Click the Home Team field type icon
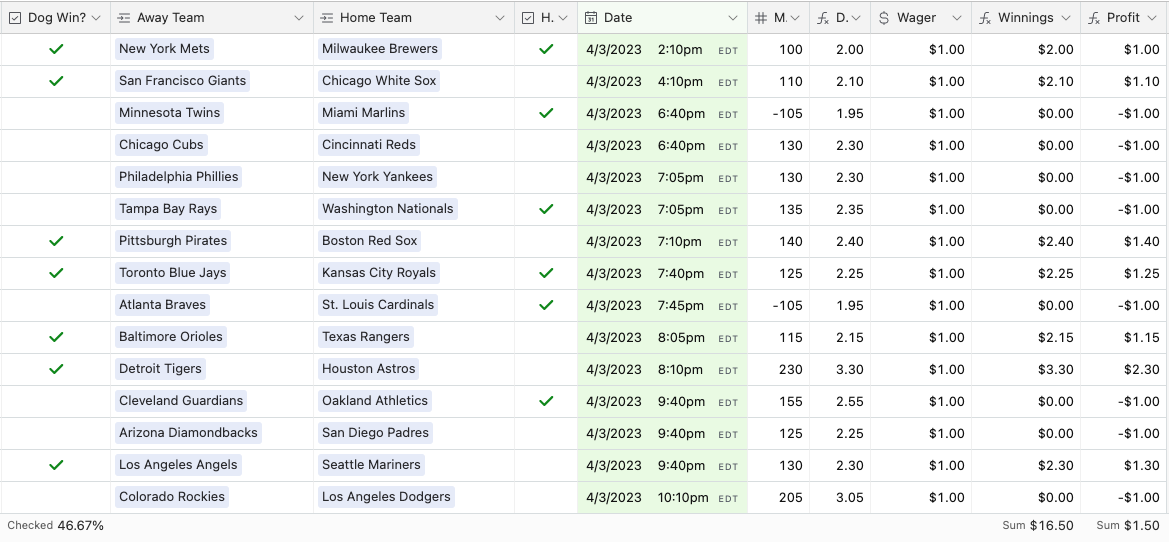Viewport: 1169px width, 542px height. (x=327, y=18)
